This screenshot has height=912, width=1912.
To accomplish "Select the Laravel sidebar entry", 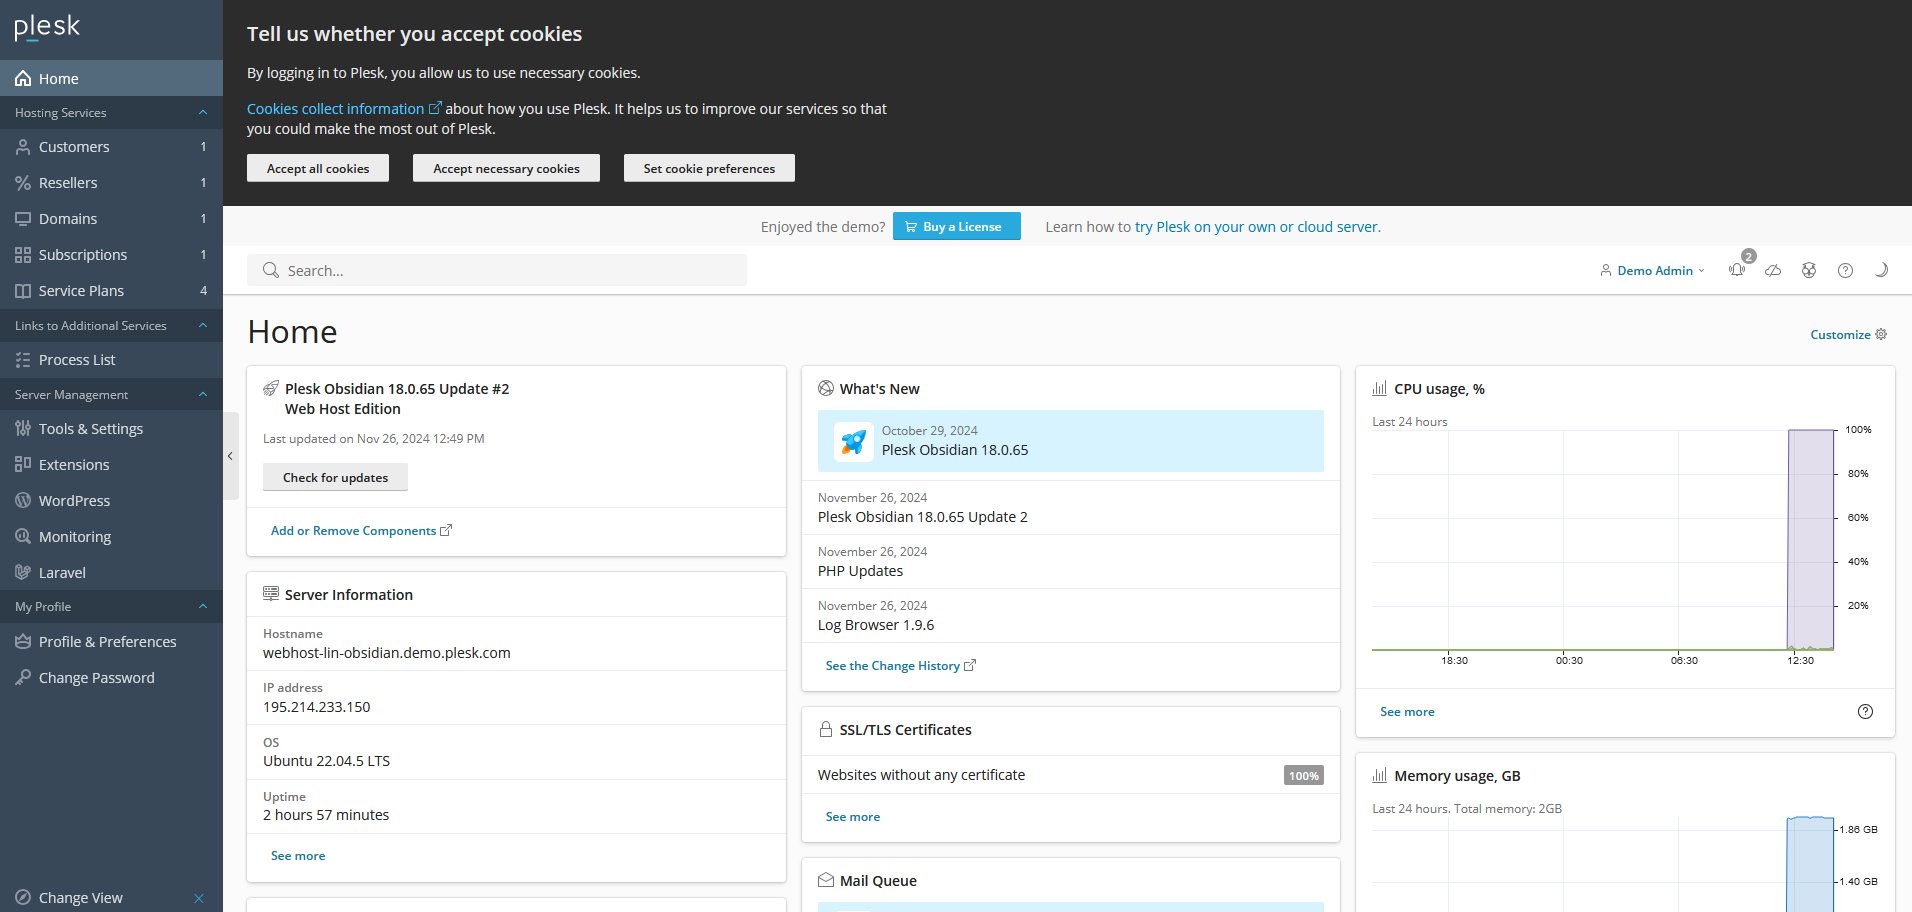I will tap(63, 572).
